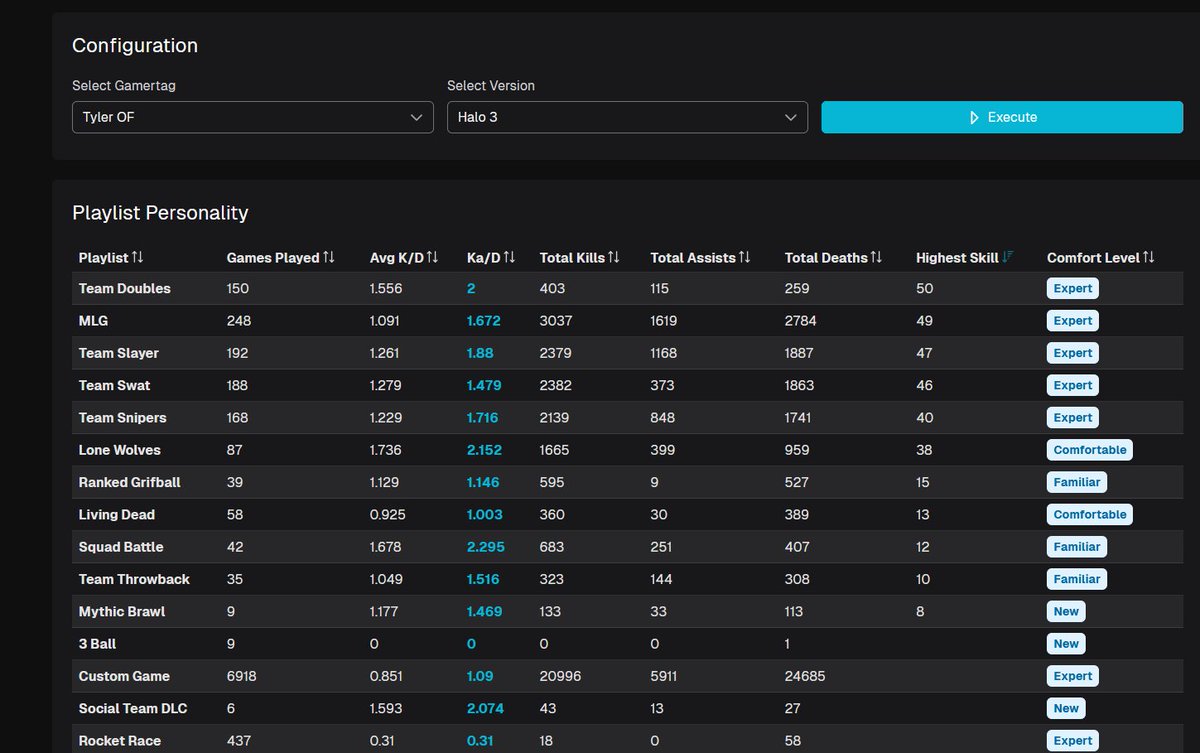Select the Squad Battle playlist name
This screenshot has height=753, width=1200.
(x=121, y=547)
